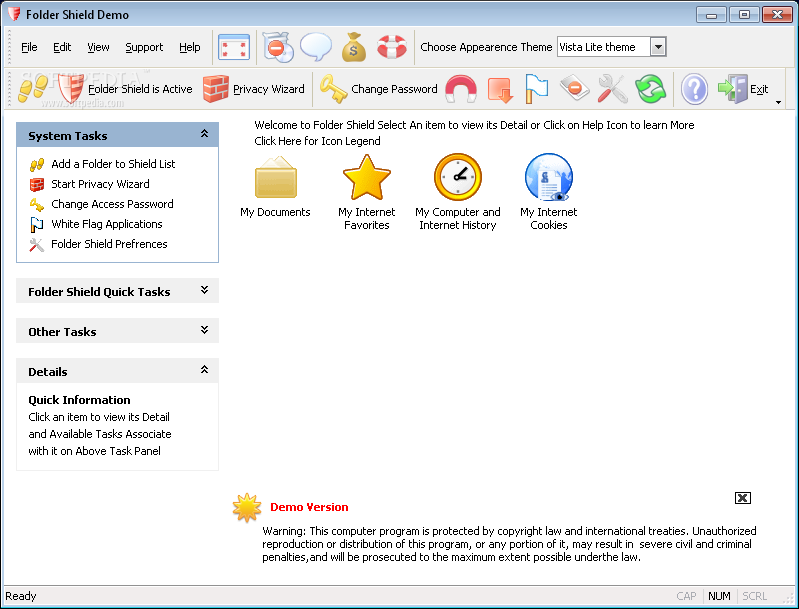Click the money bag purchase icon
Image resolution: width=799 pixels, height=609 pixels.
pyautogui.click(x=354, y=47)
